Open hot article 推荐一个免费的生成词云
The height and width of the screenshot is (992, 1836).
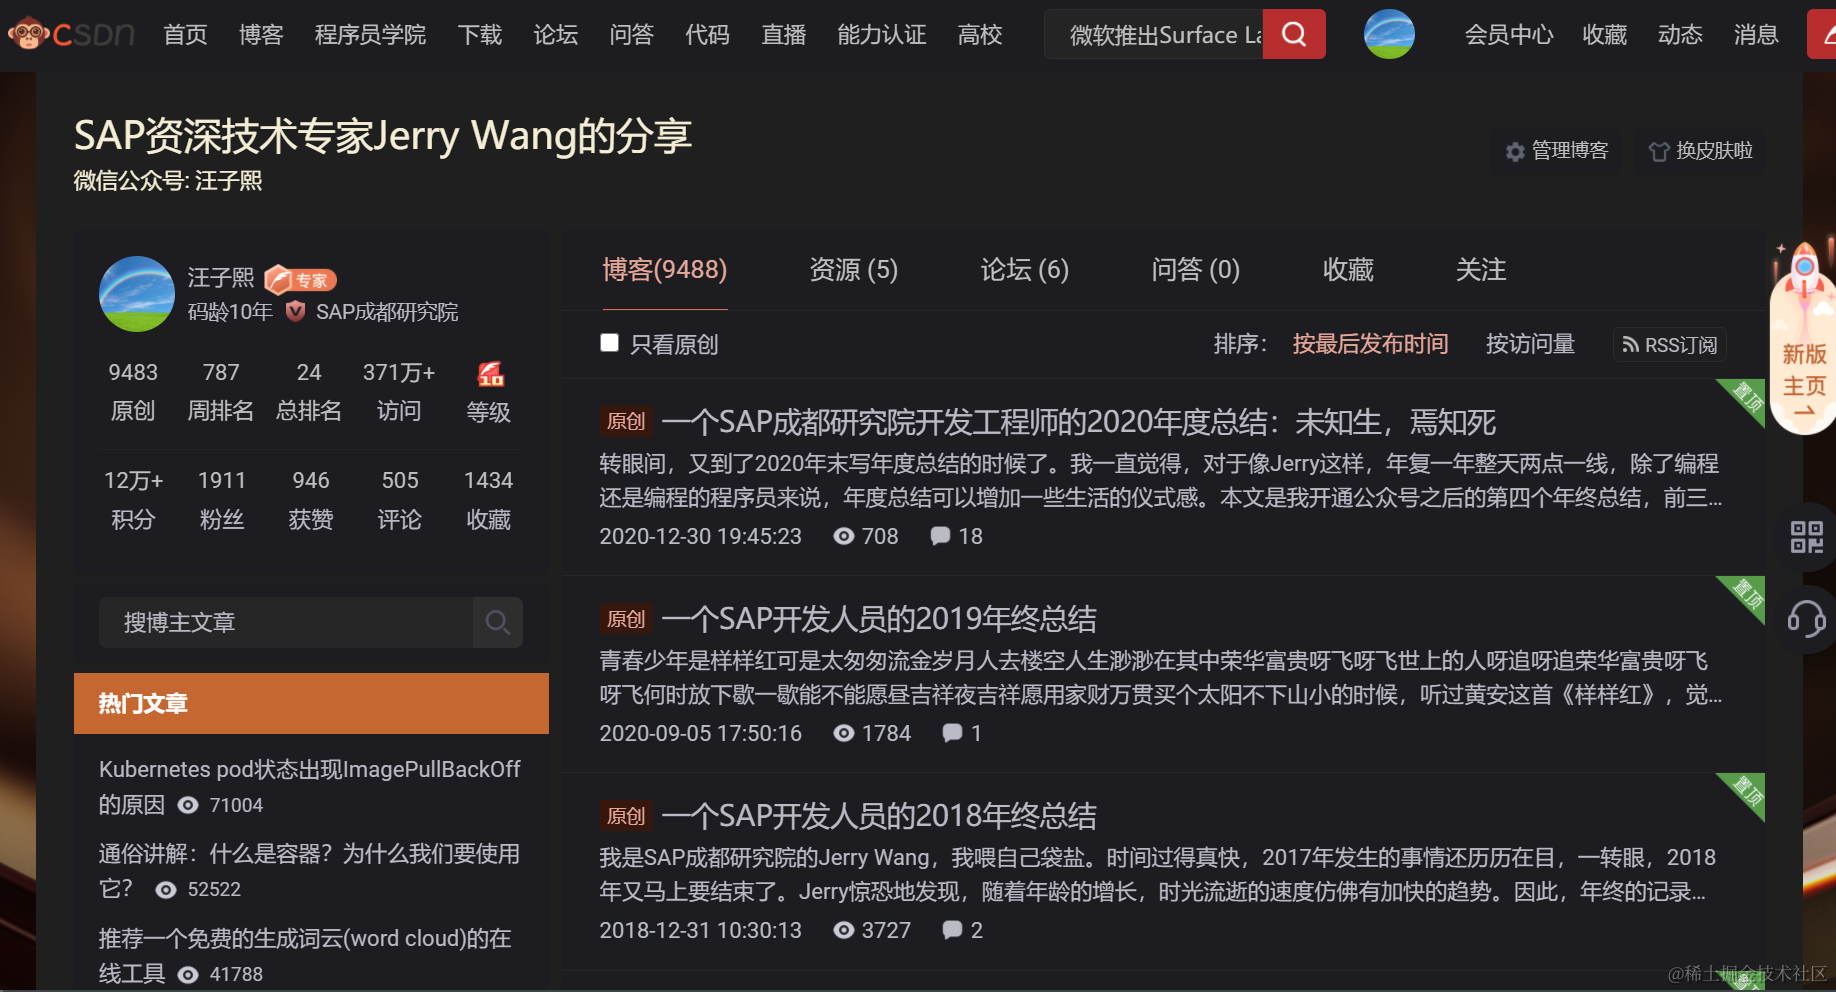(305, 956)
